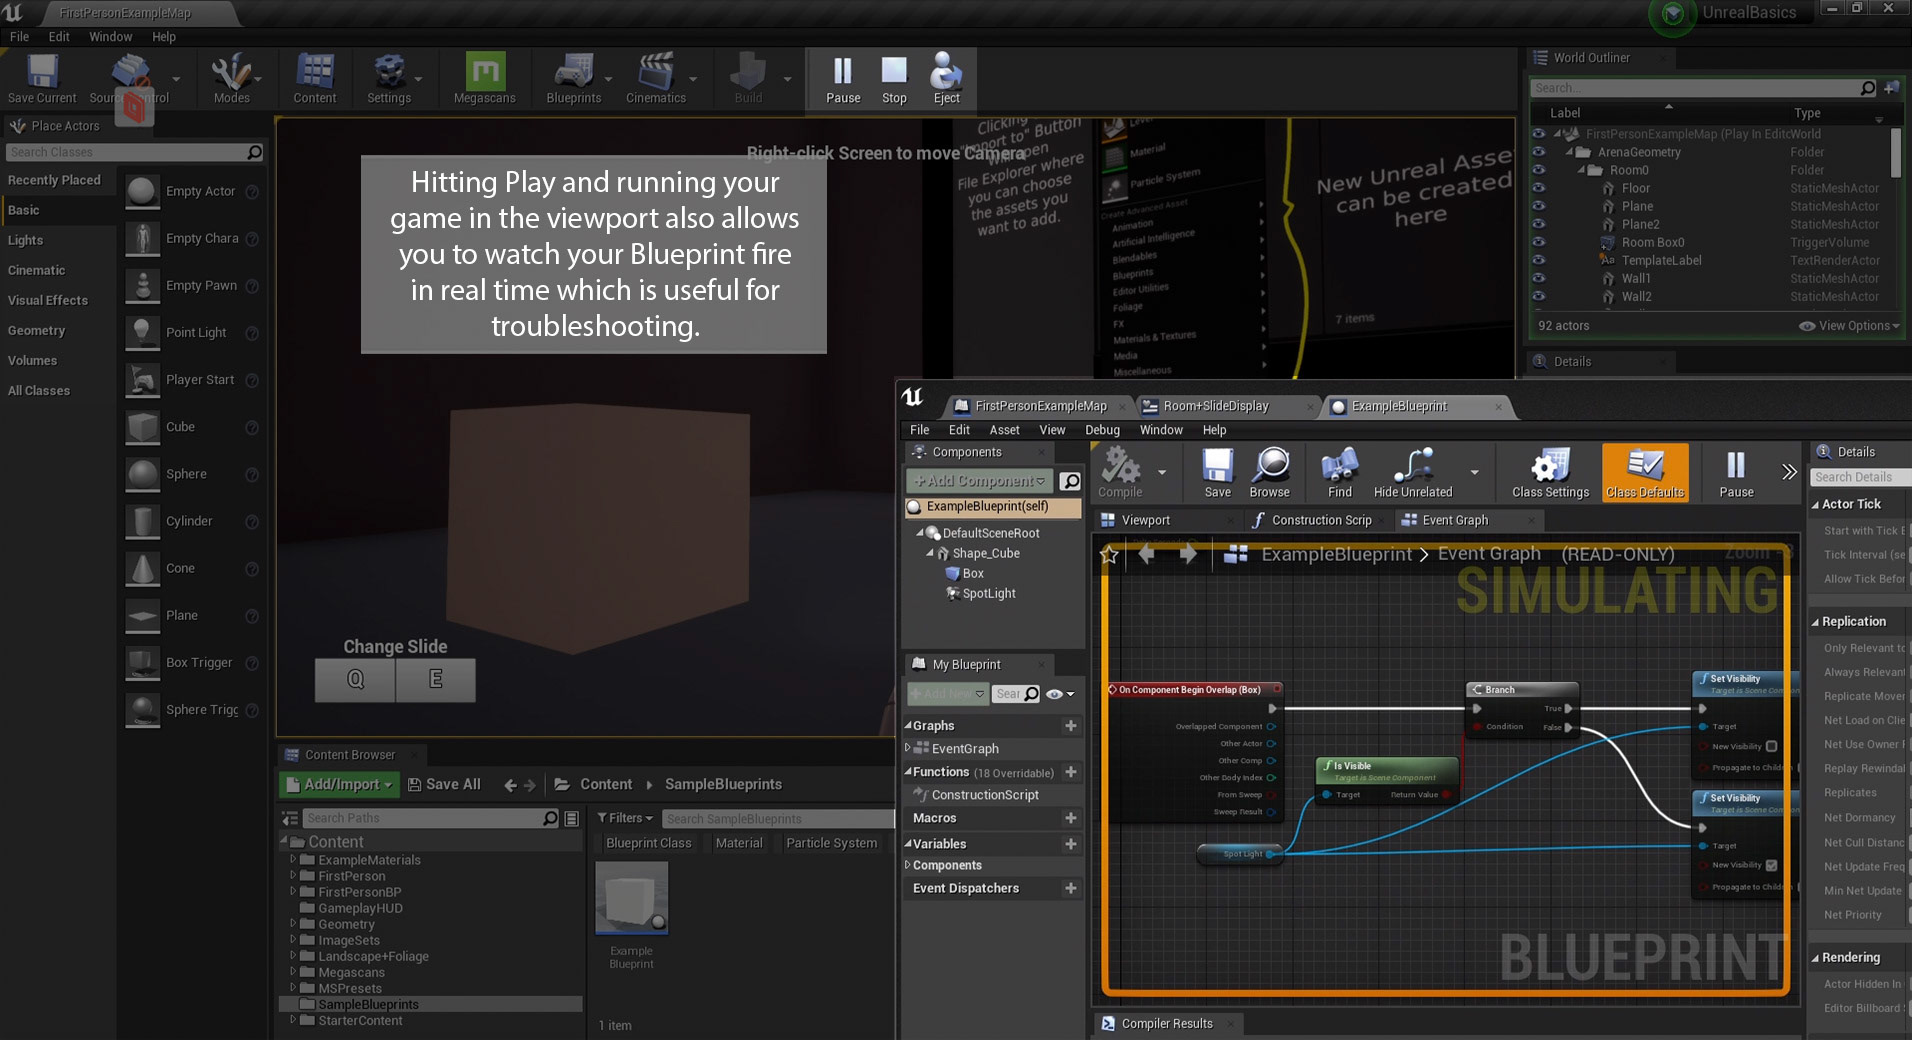Click the Compile icon in blueprint editor

click(x=1120, y=472)
